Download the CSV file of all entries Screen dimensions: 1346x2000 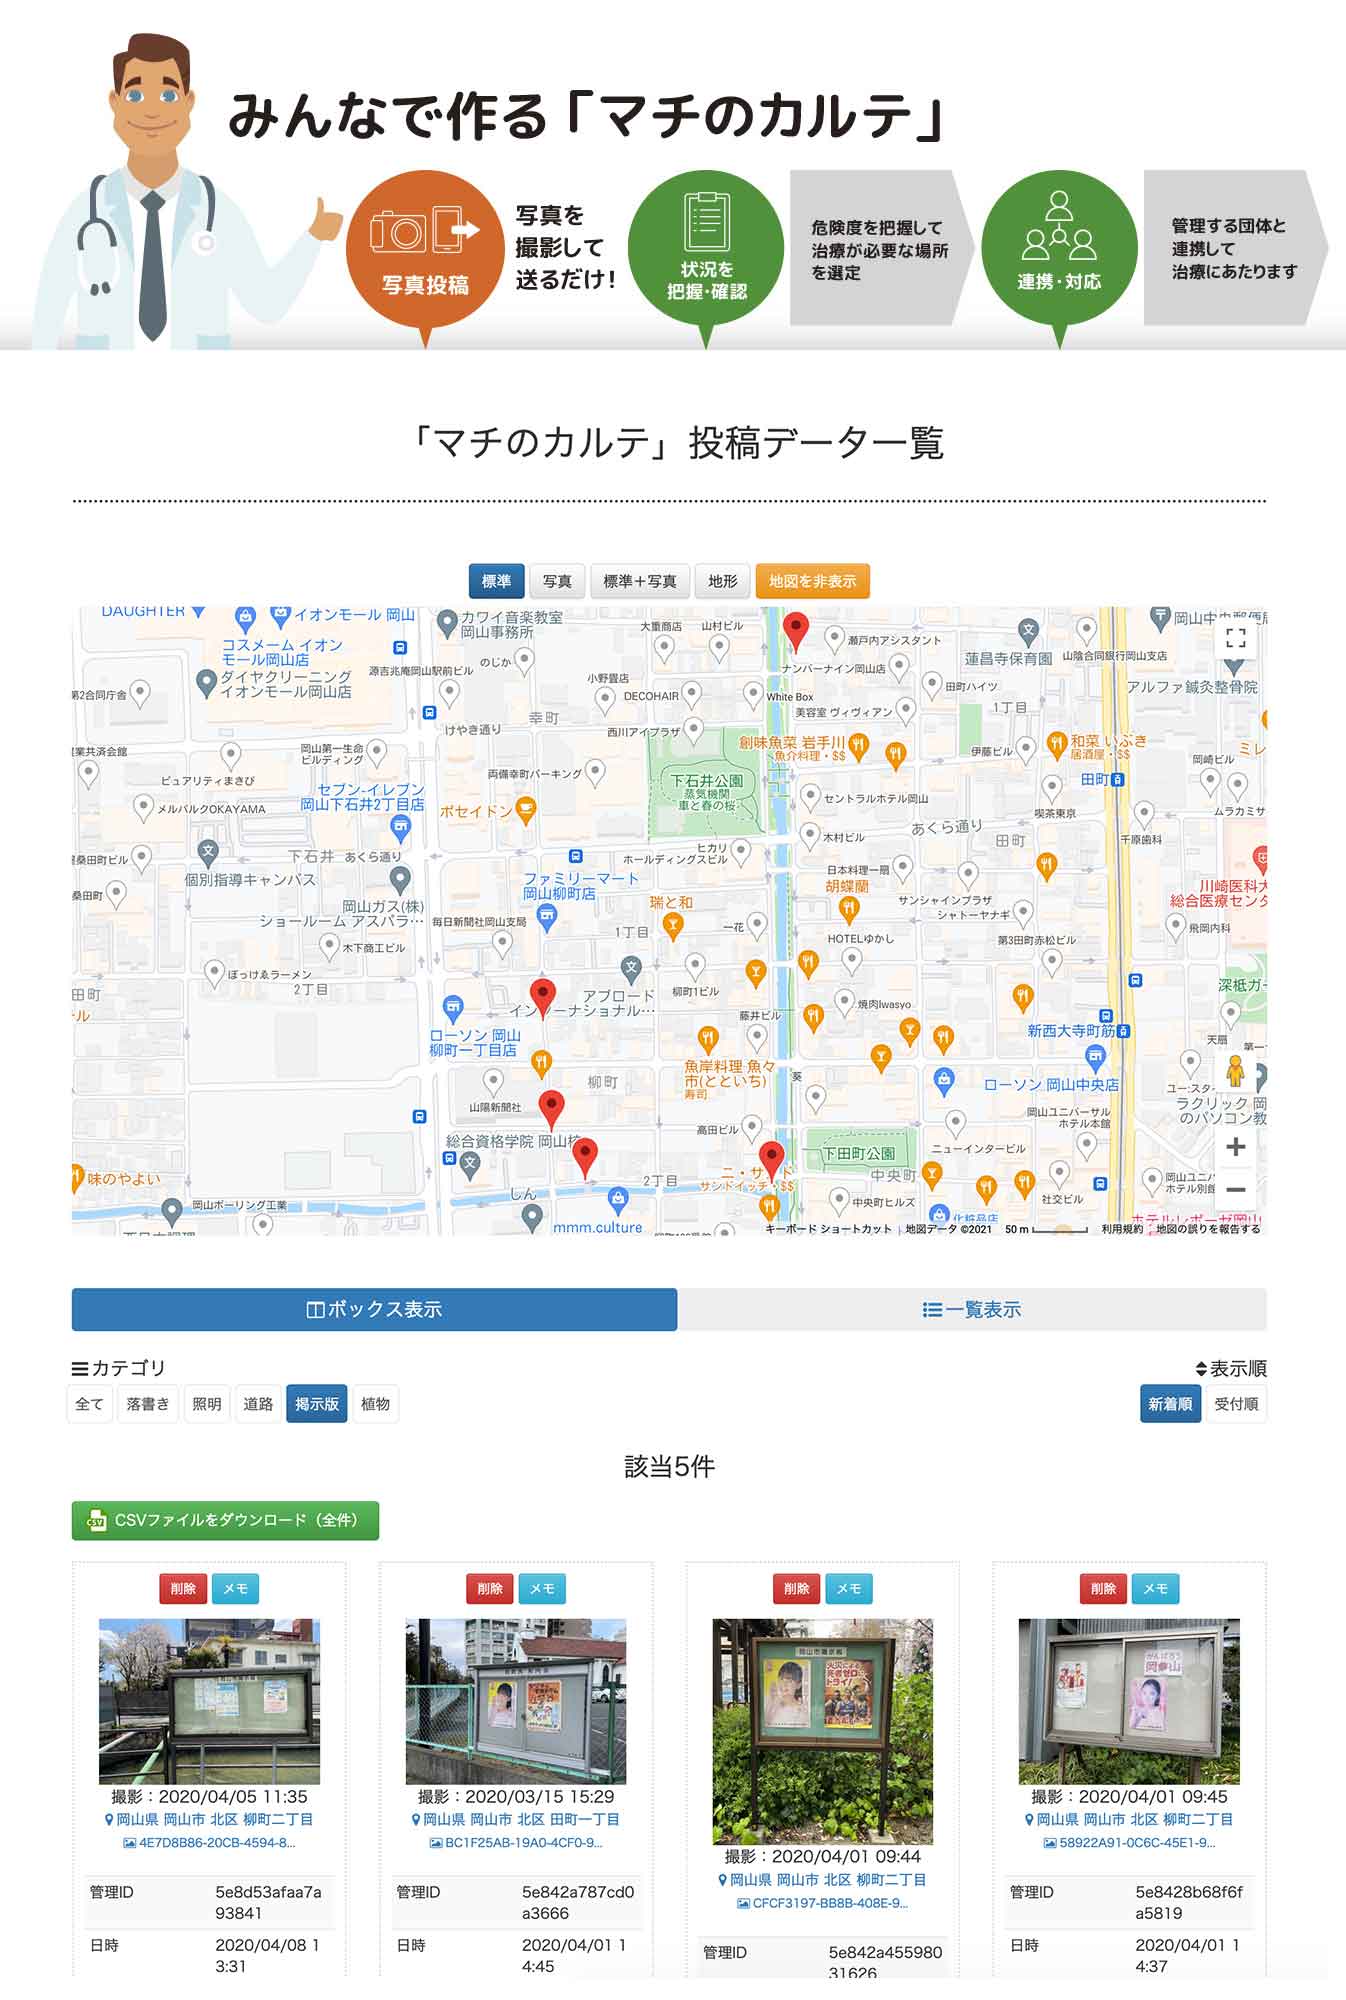click(225, 1520)
